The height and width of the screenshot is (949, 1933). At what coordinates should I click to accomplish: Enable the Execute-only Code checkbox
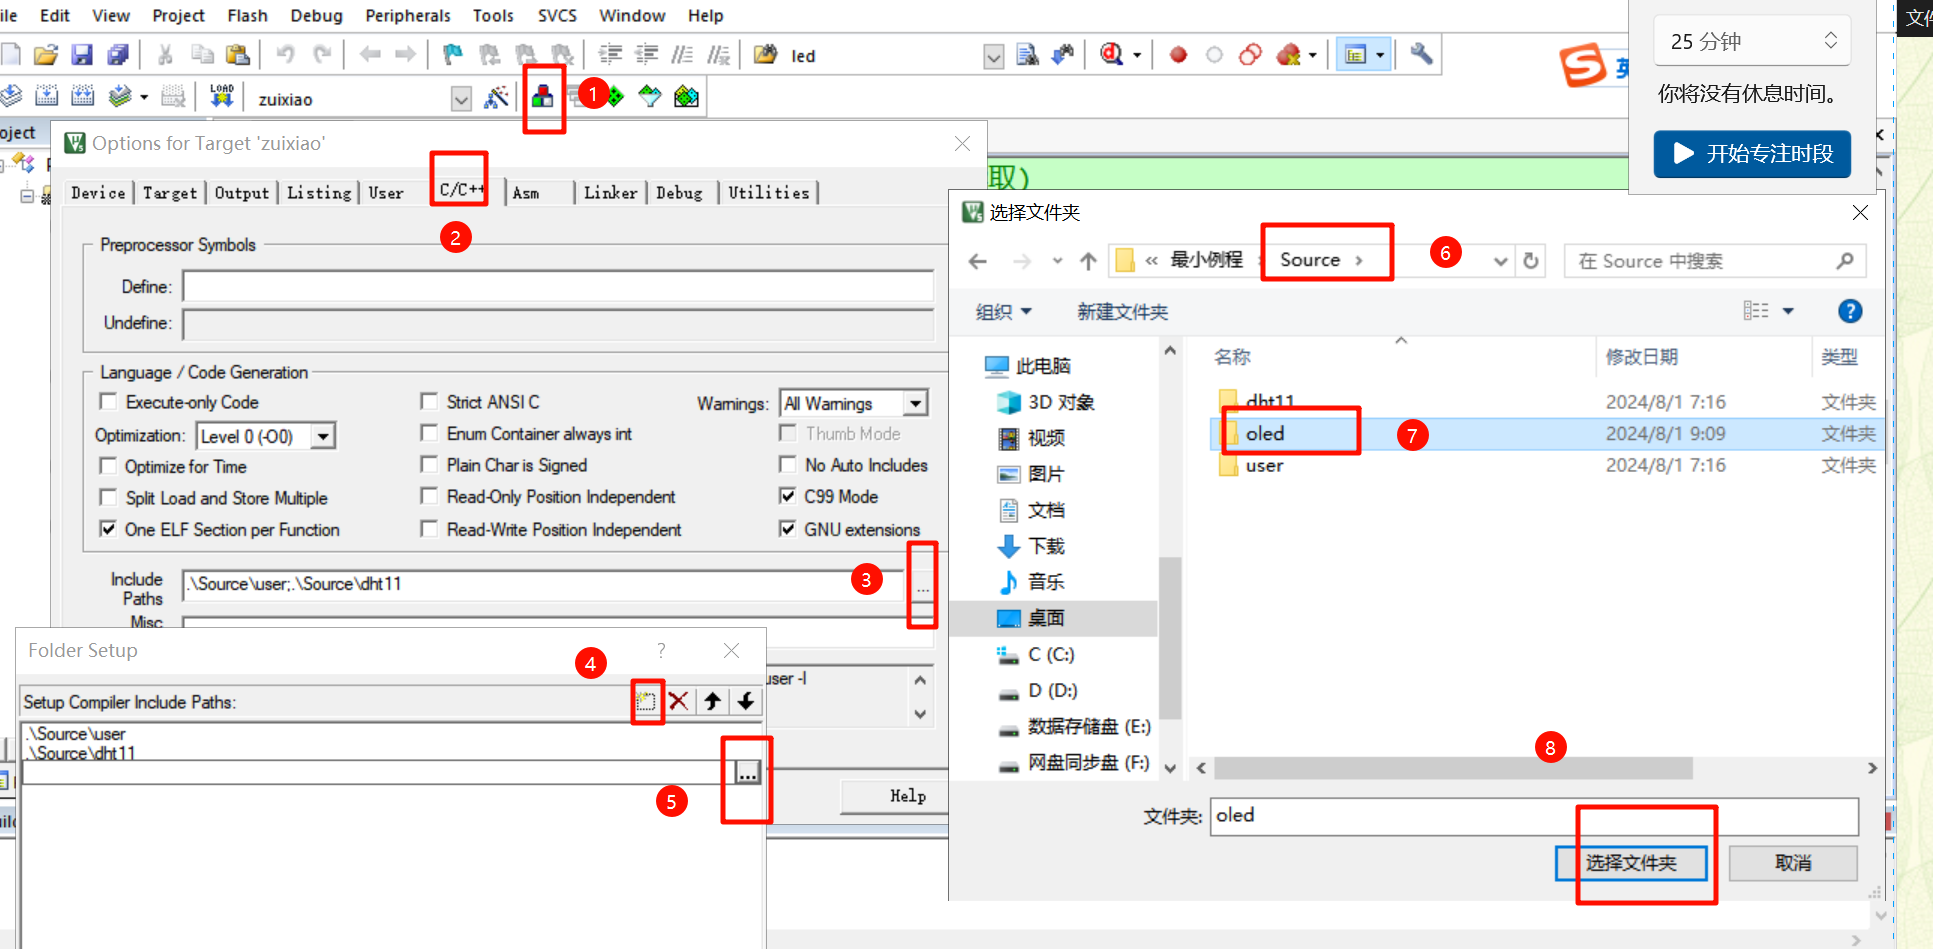108,401
